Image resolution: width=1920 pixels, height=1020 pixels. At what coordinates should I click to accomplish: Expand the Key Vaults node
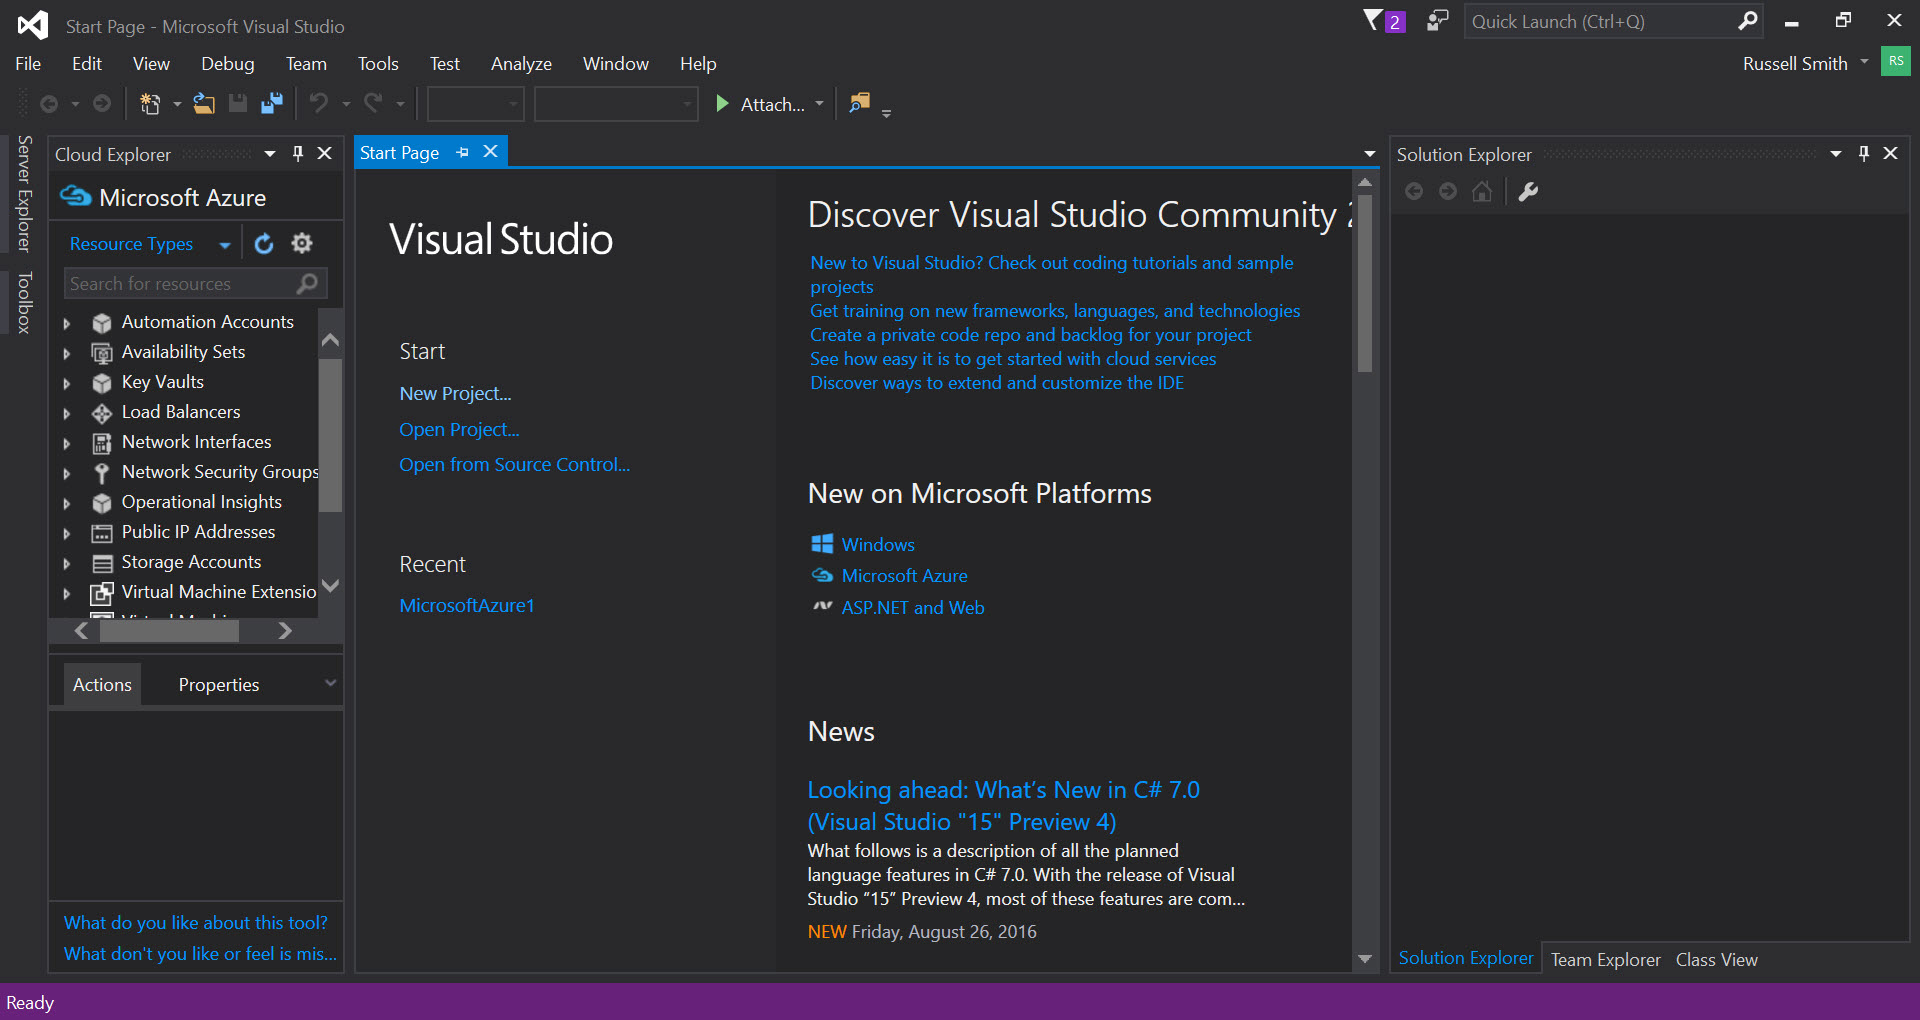point(67,383)
